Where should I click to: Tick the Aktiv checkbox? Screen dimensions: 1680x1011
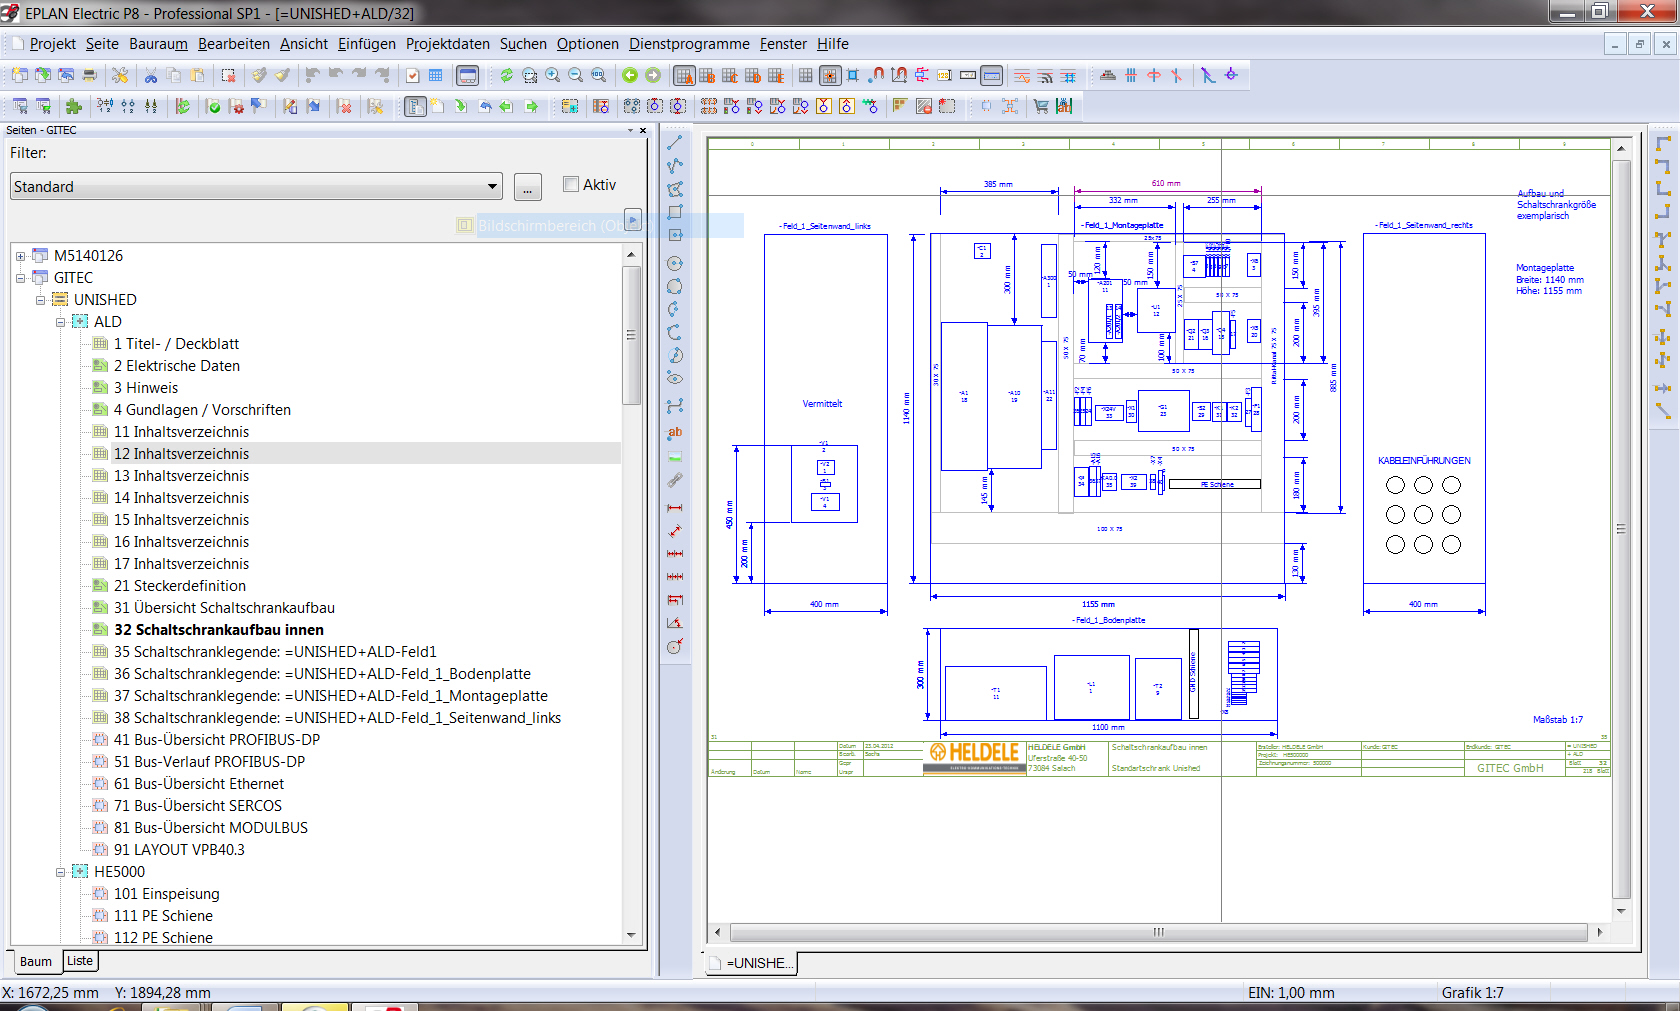(571, 184)
